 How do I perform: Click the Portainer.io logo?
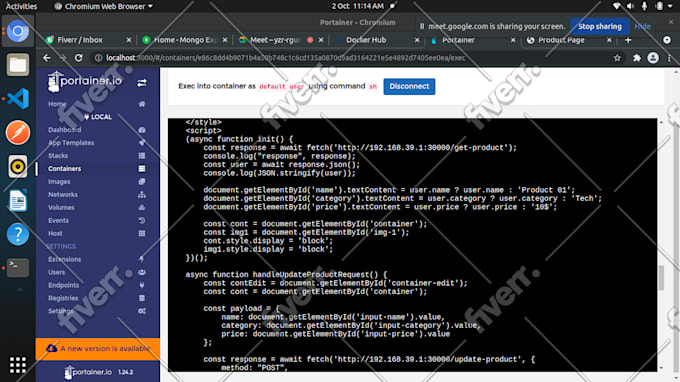(x=85, y=82)
